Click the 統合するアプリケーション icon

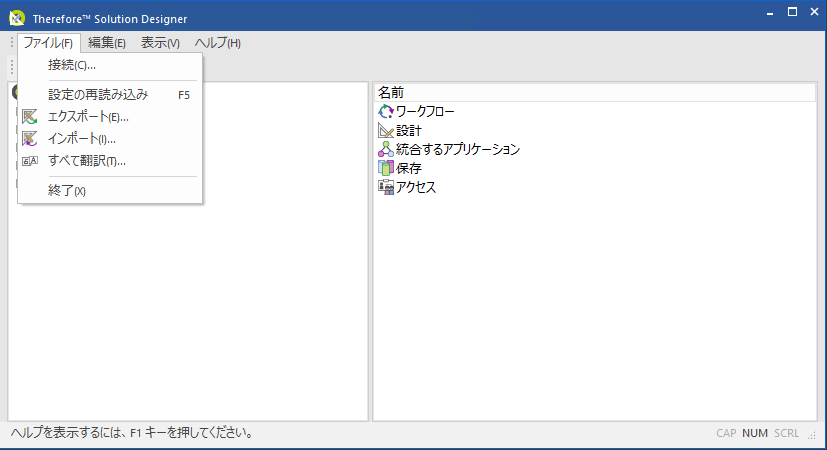pyautogui.click(x=386, y=149)
